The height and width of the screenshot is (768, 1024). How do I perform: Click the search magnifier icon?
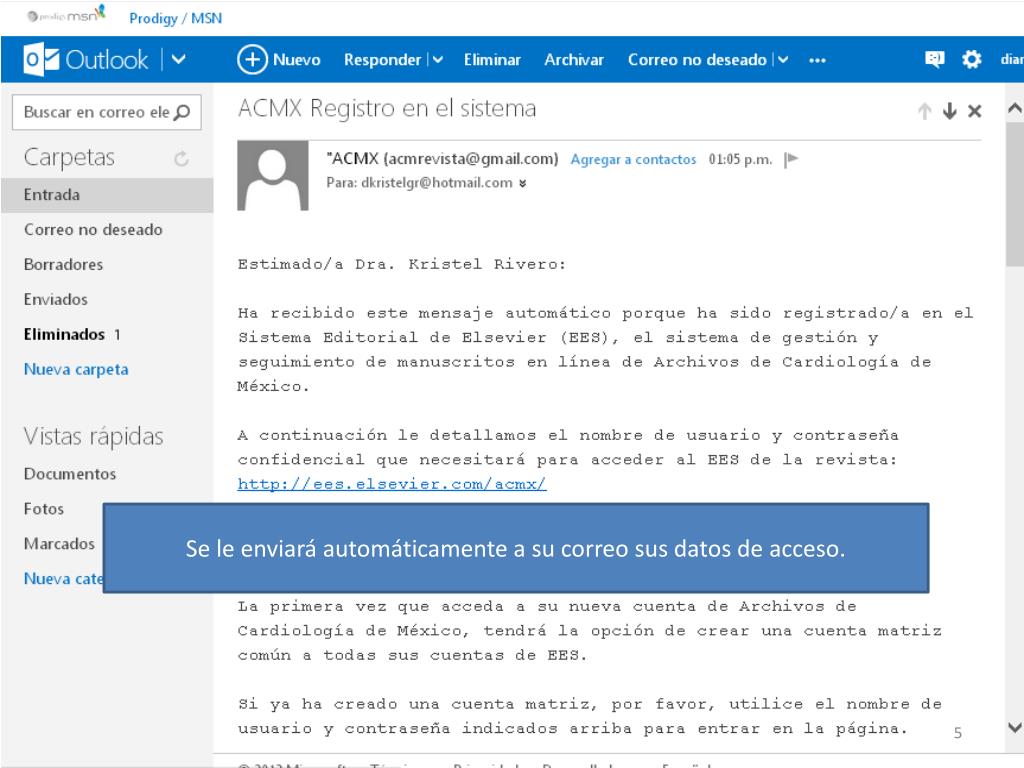coord(182,112)
